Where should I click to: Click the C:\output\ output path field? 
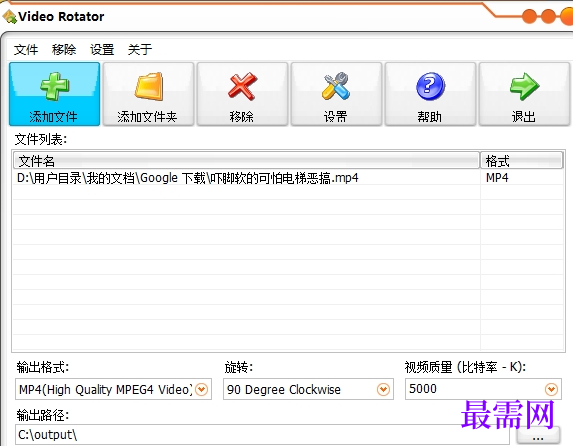click(262, 435)
